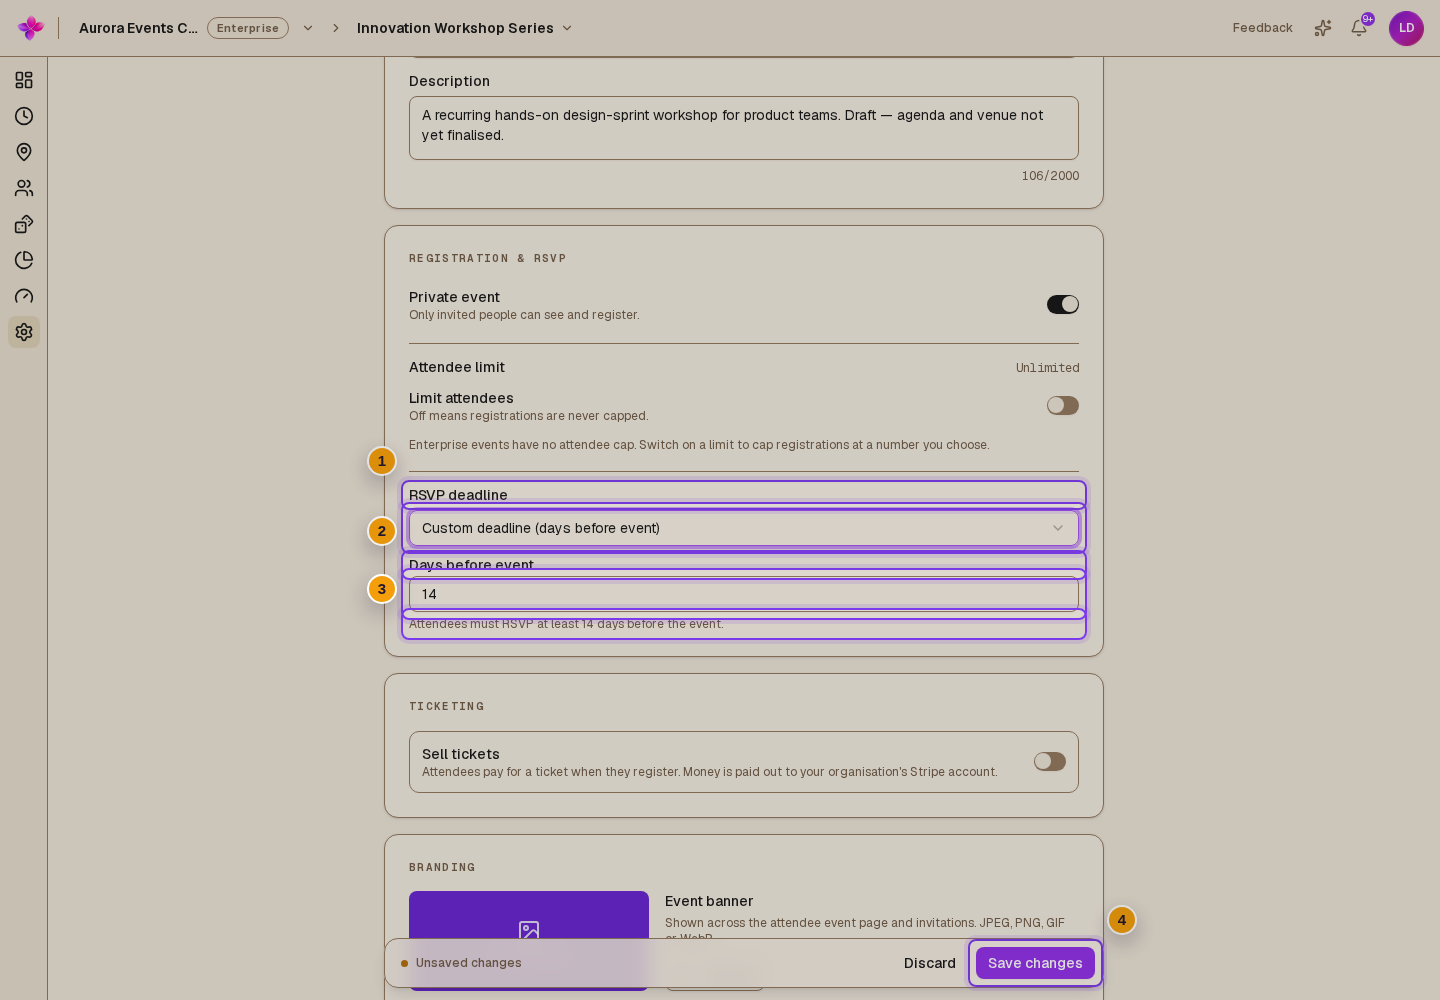Screen dimensions: 1440x1000
Task: Click the purple event banner thumbnail
Action: click(x=529, y=940)
